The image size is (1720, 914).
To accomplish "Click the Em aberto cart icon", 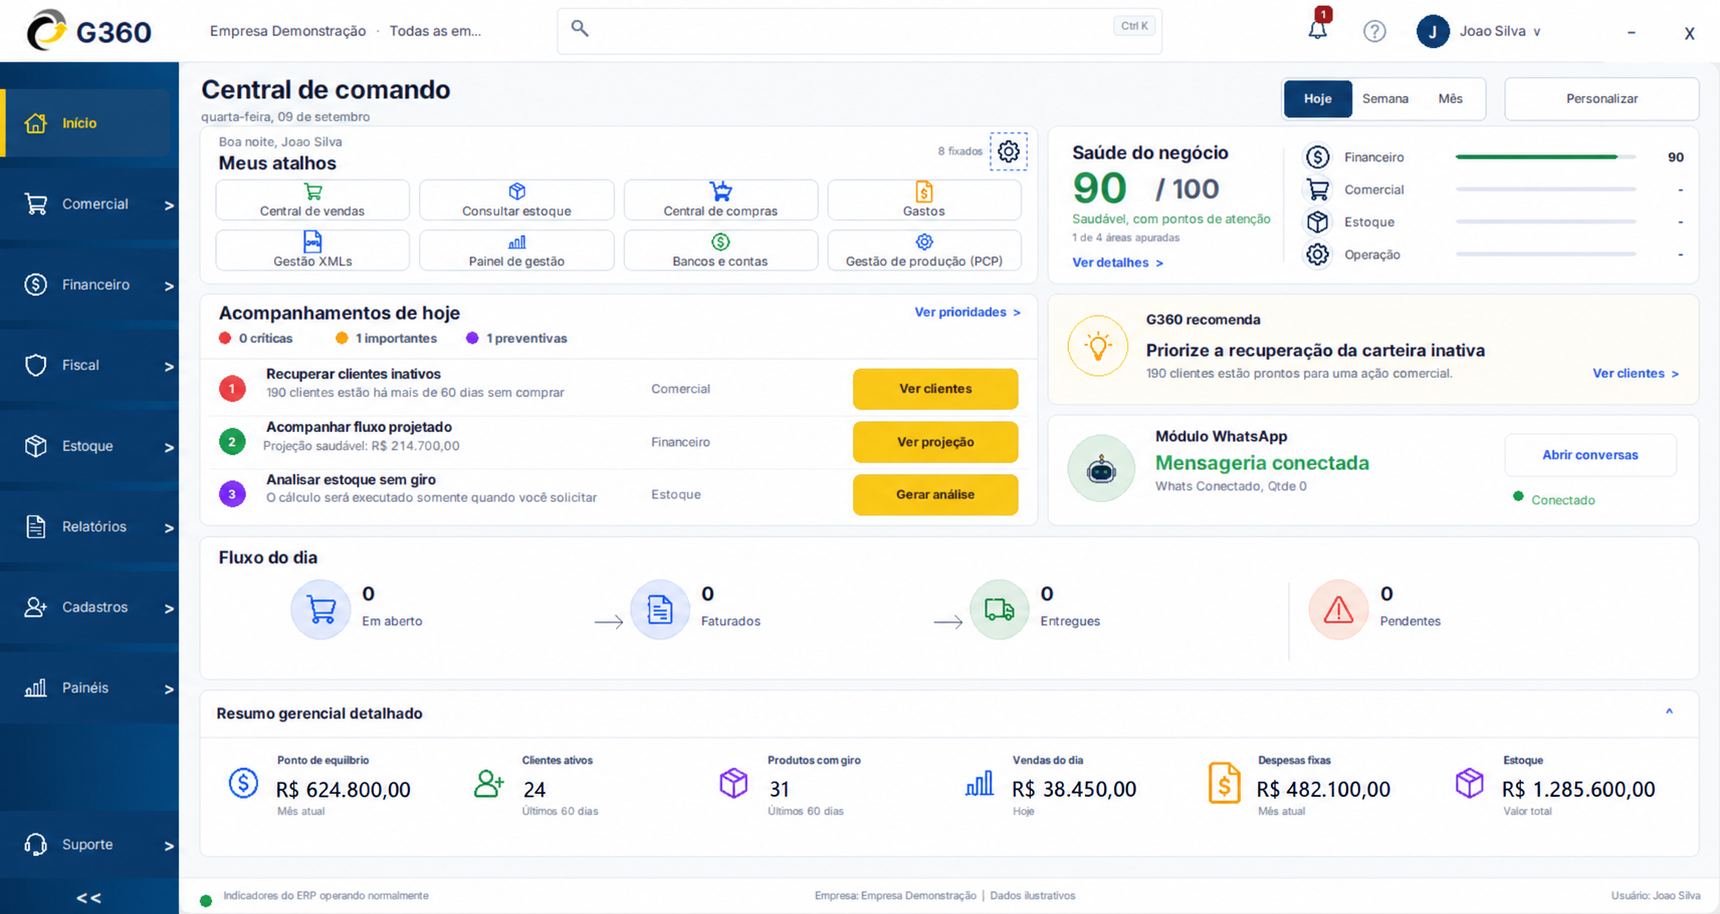I will pos(321,609).
